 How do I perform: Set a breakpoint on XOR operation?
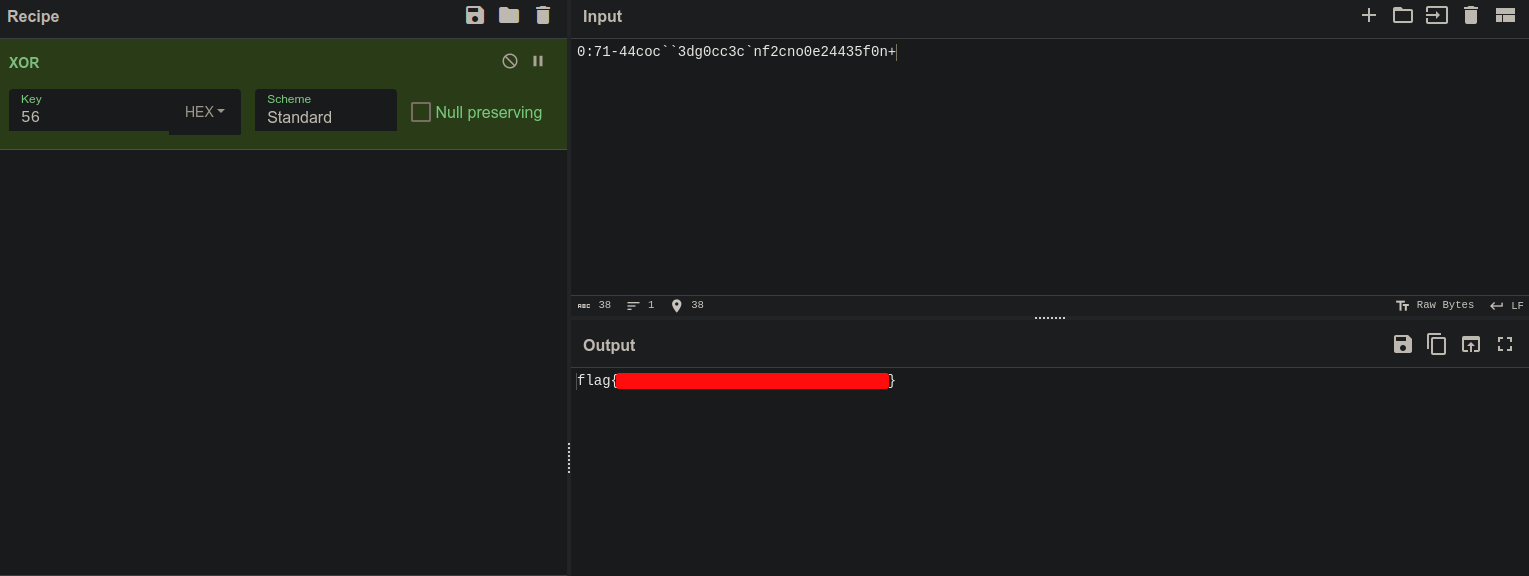(538, 61)
